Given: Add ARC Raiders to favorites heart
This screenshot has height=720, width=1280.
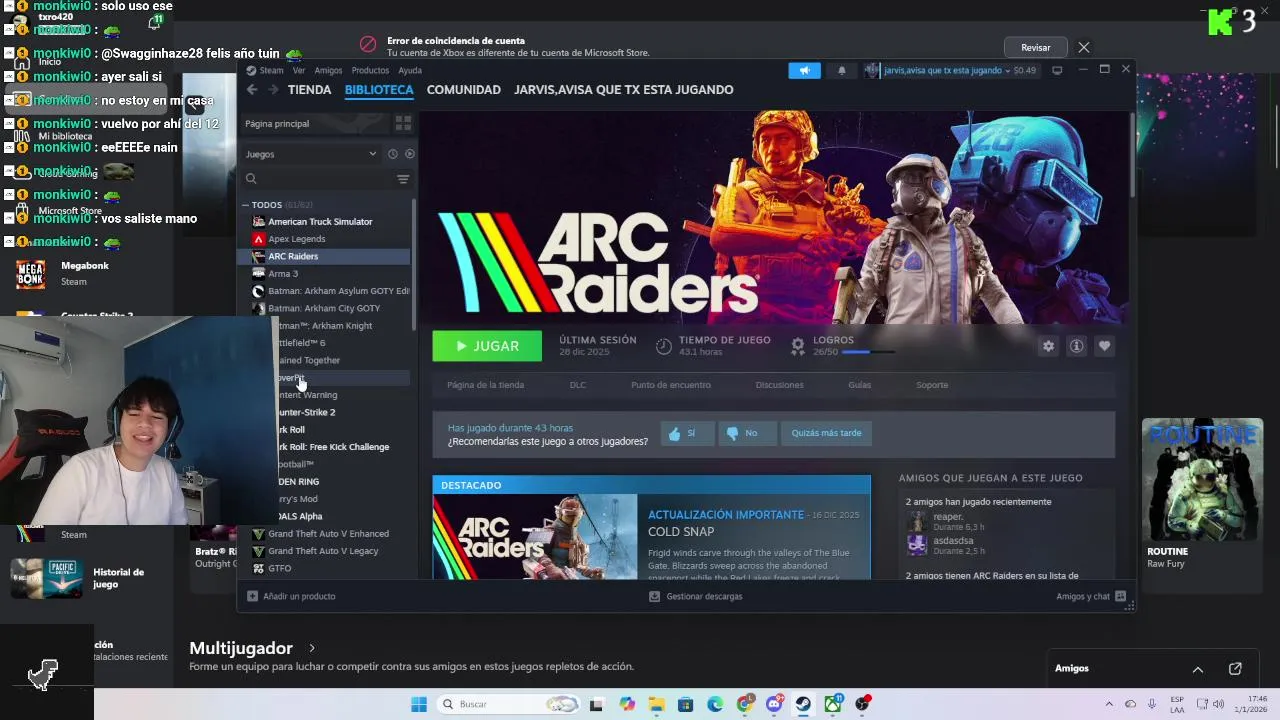Looking at the screenshot, I should pos(1104,346).
